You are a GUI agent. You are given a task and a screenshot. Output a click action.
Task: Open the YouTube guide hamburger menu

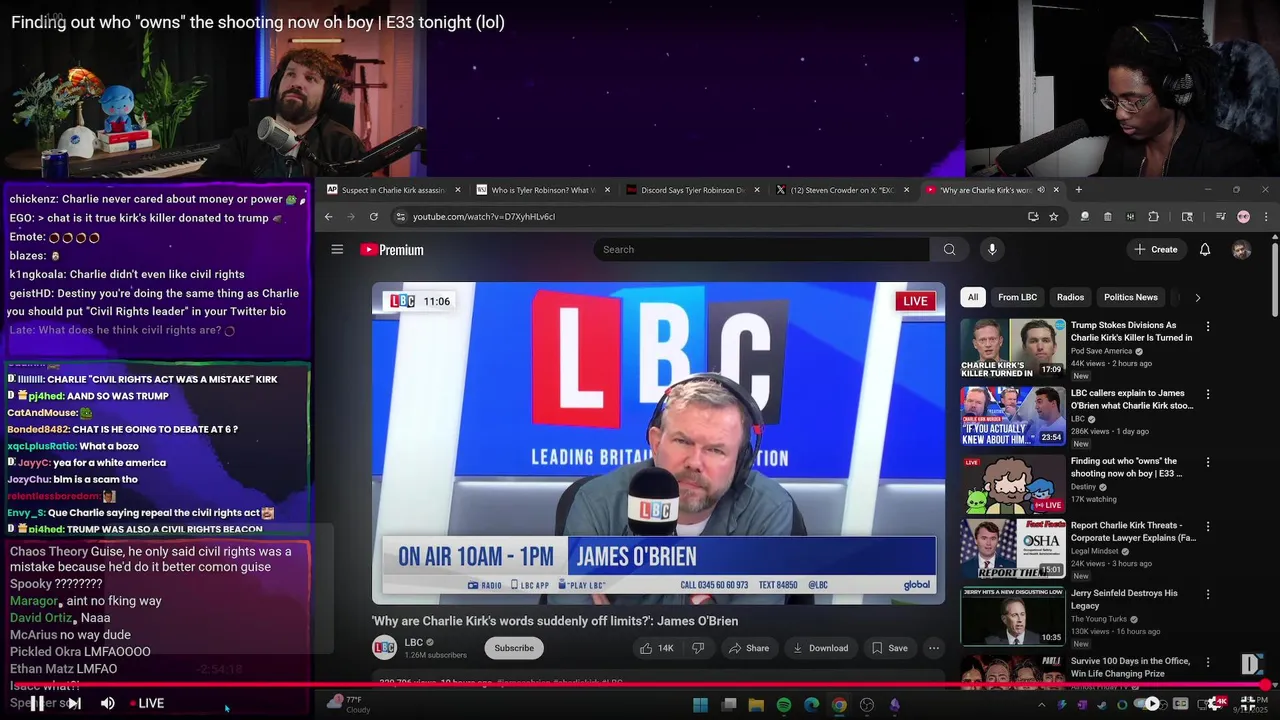click(x=337, y=249)
